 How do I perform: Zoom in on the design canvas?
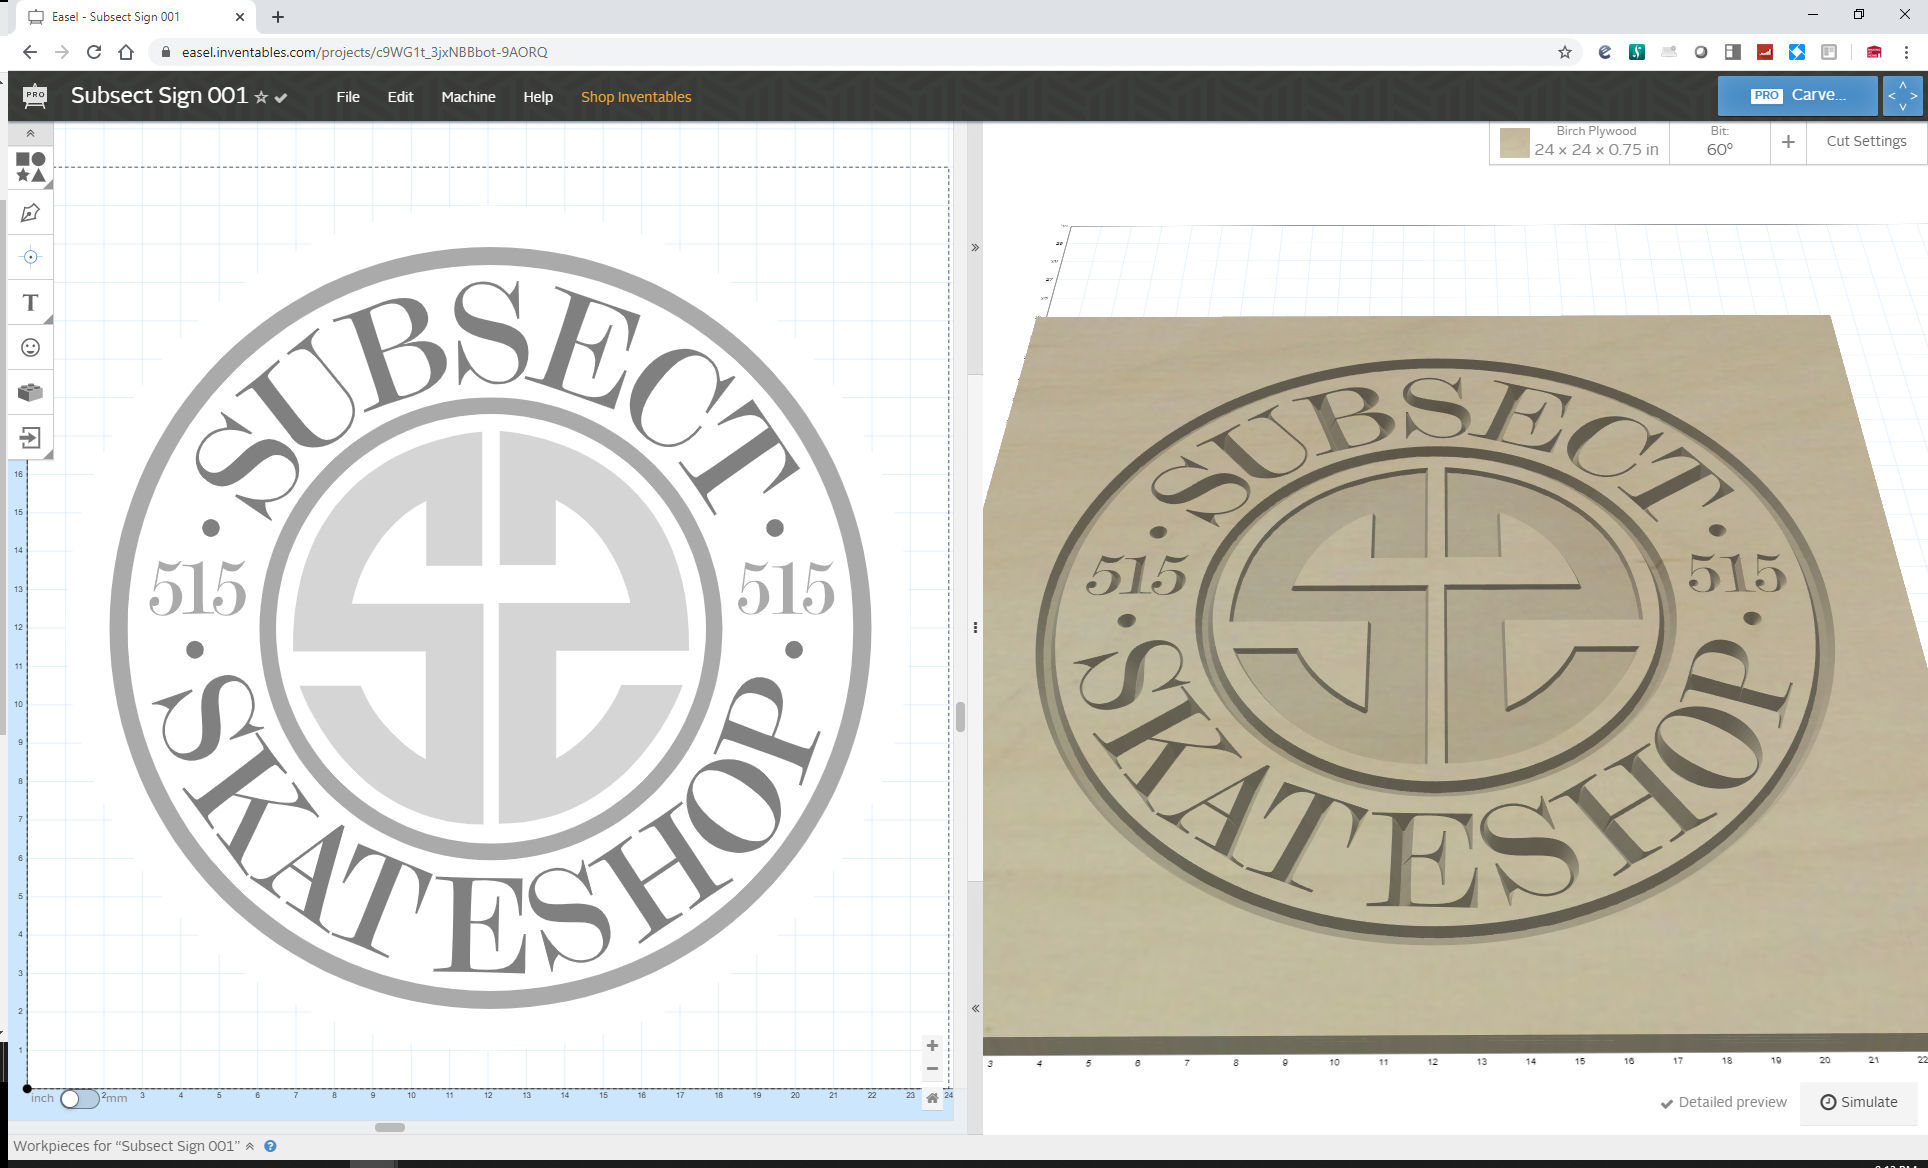(932, 1045)
